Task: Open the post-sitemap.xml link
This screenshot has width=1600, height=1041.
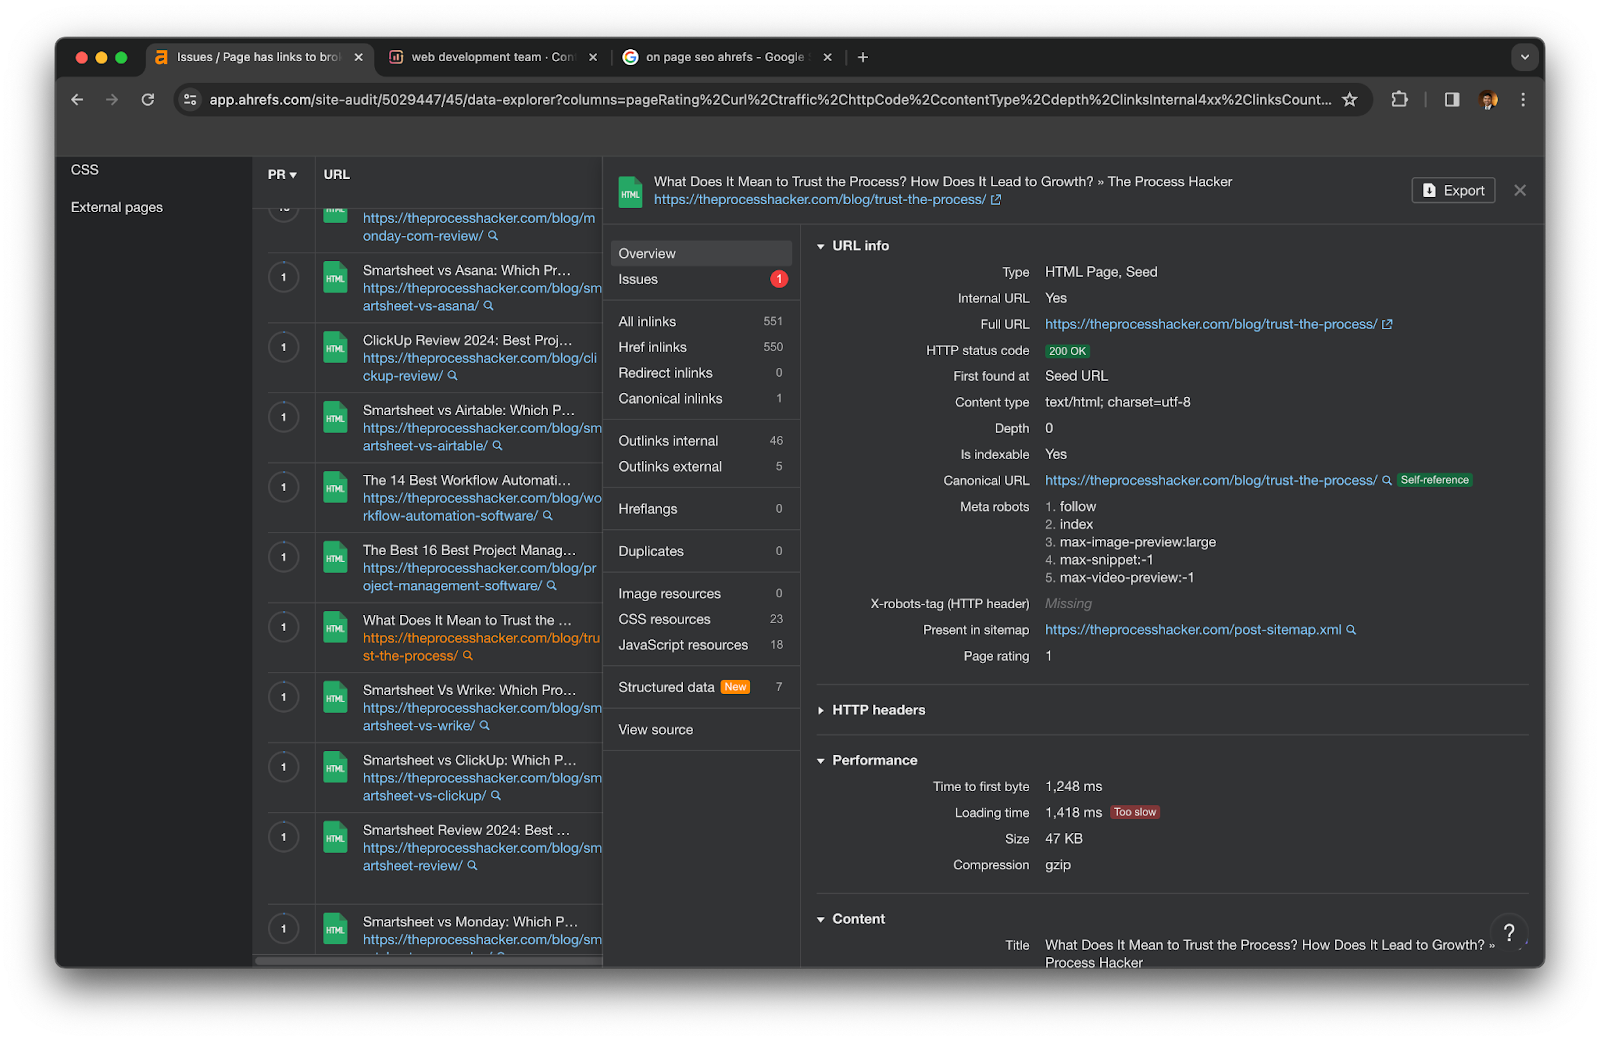Action: coord(1193,630)
